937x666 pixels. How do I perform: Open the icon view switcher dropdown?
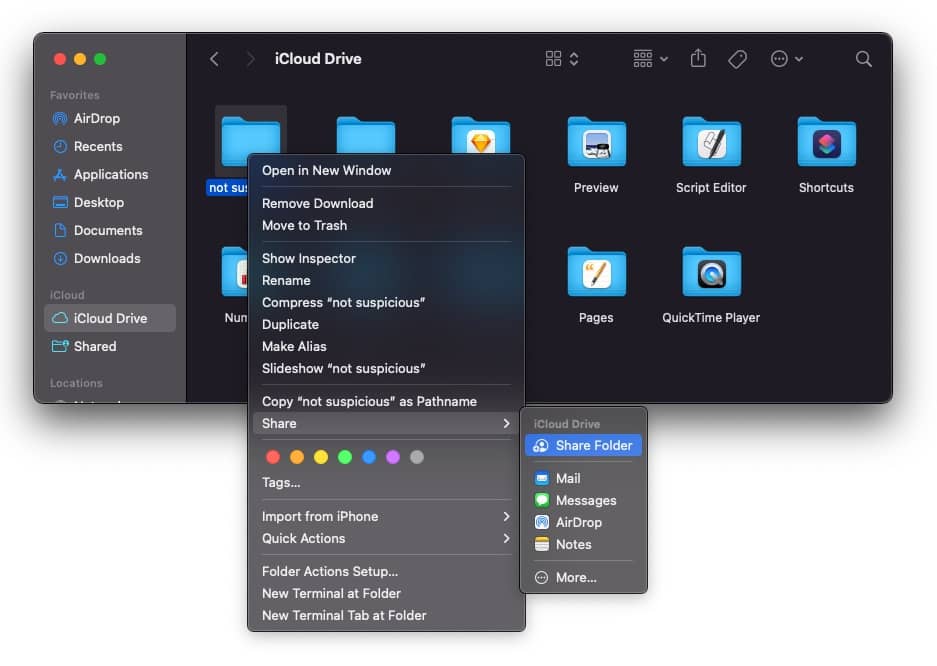(562, 59)
